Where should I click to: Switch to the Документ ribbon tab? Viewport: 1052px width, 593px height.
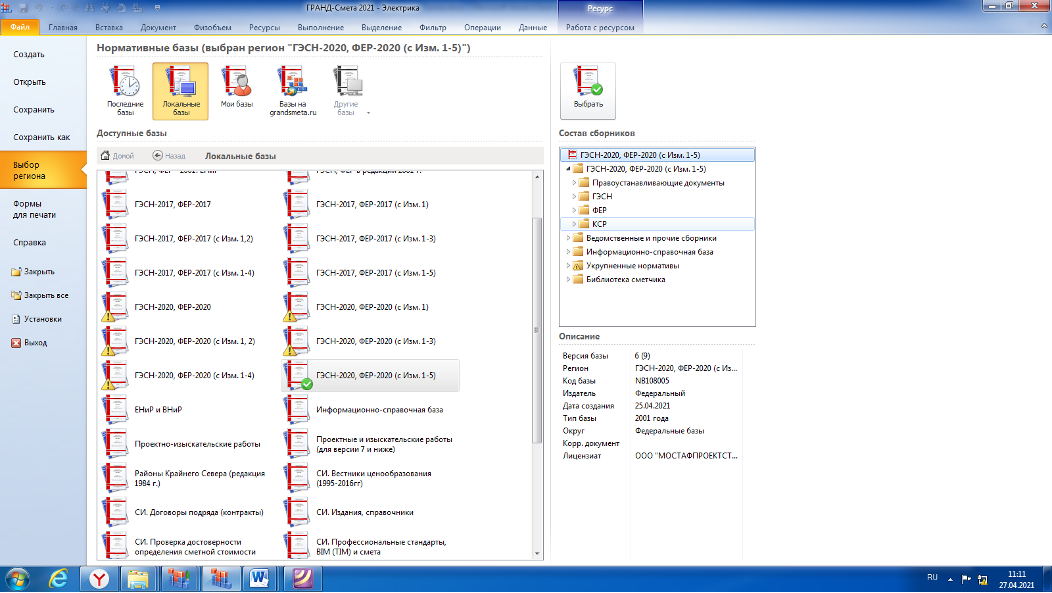pos(158,28)
